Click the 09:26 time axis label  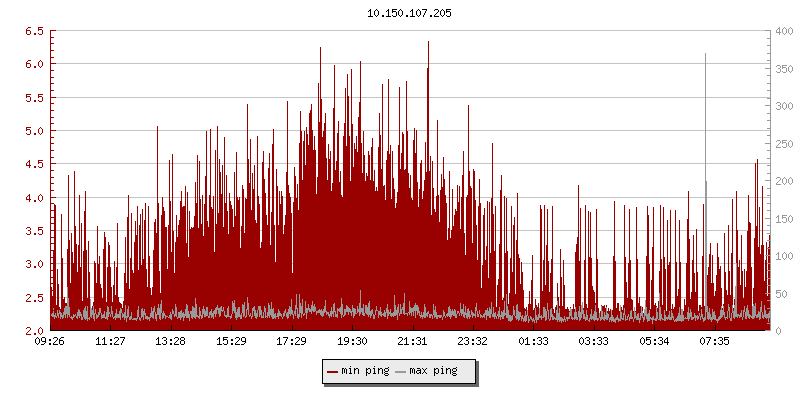click(50, 341)
